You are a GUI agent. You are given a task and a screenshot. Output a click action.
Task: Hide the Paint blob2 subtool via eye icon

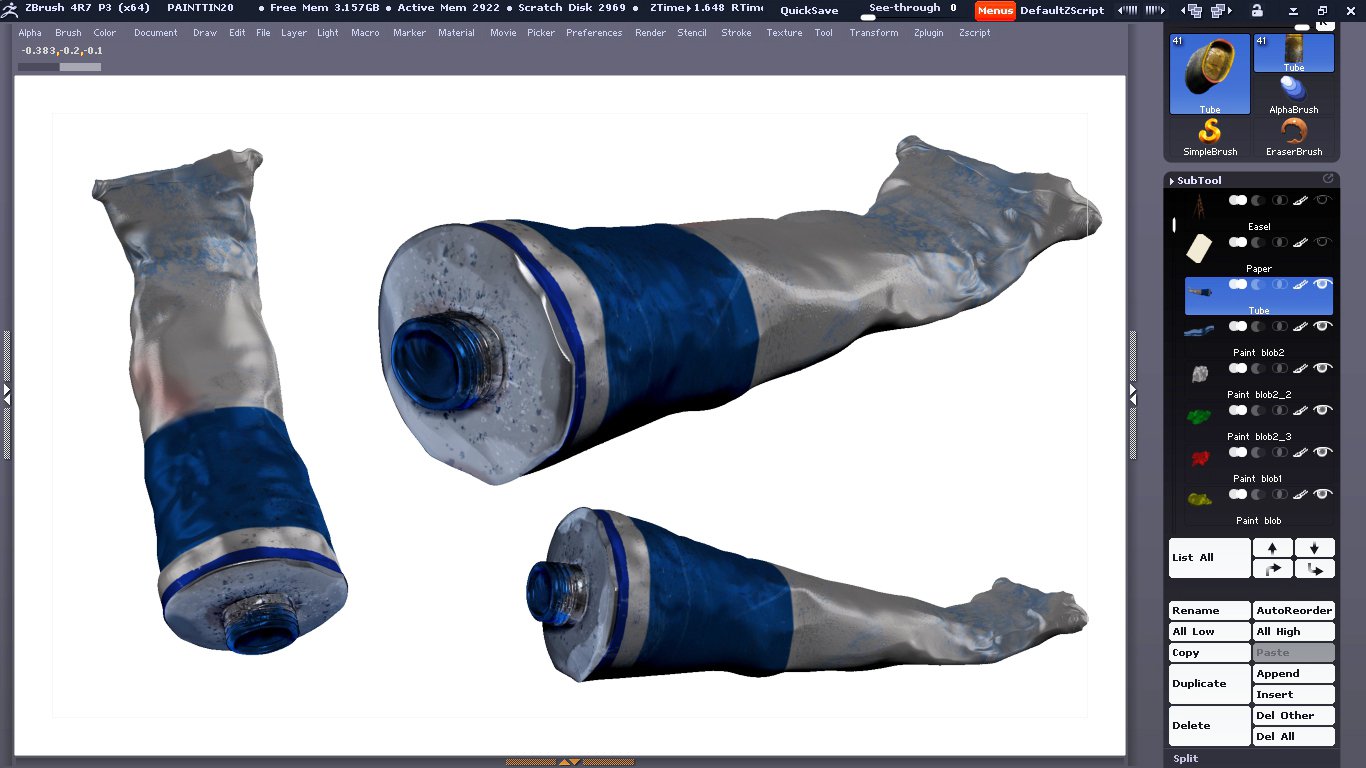click(x=1323, y=326)
